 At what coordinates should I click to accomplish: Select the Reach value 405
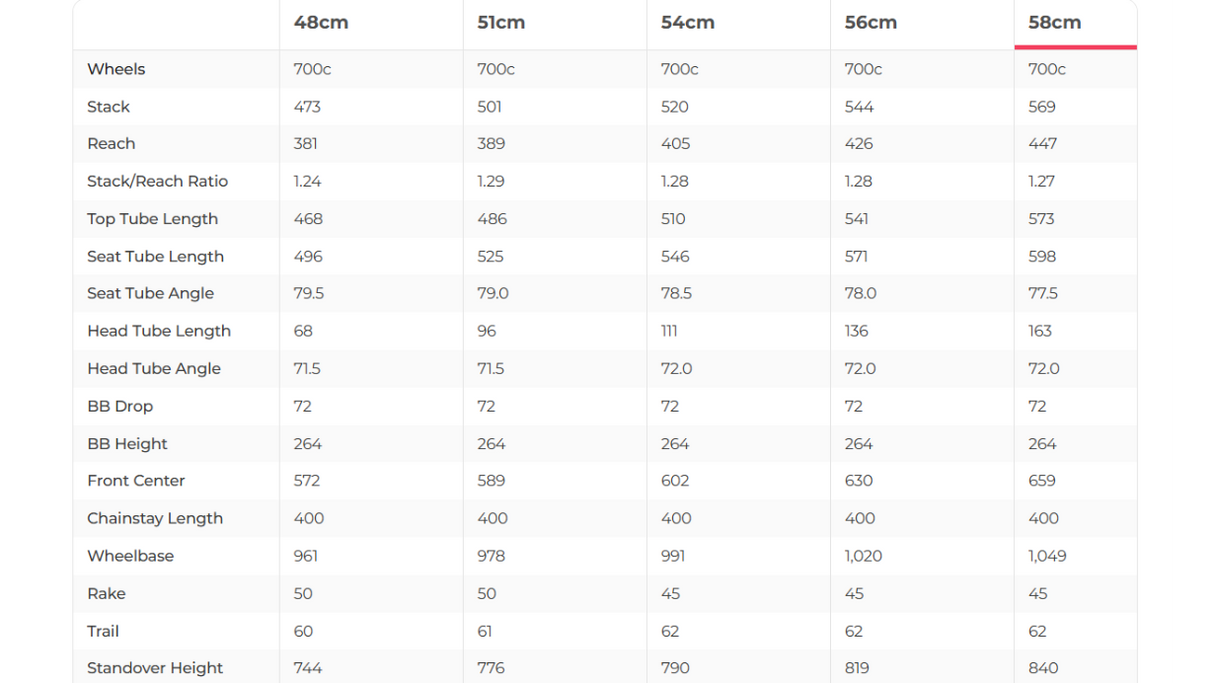[x=675, y=144]
